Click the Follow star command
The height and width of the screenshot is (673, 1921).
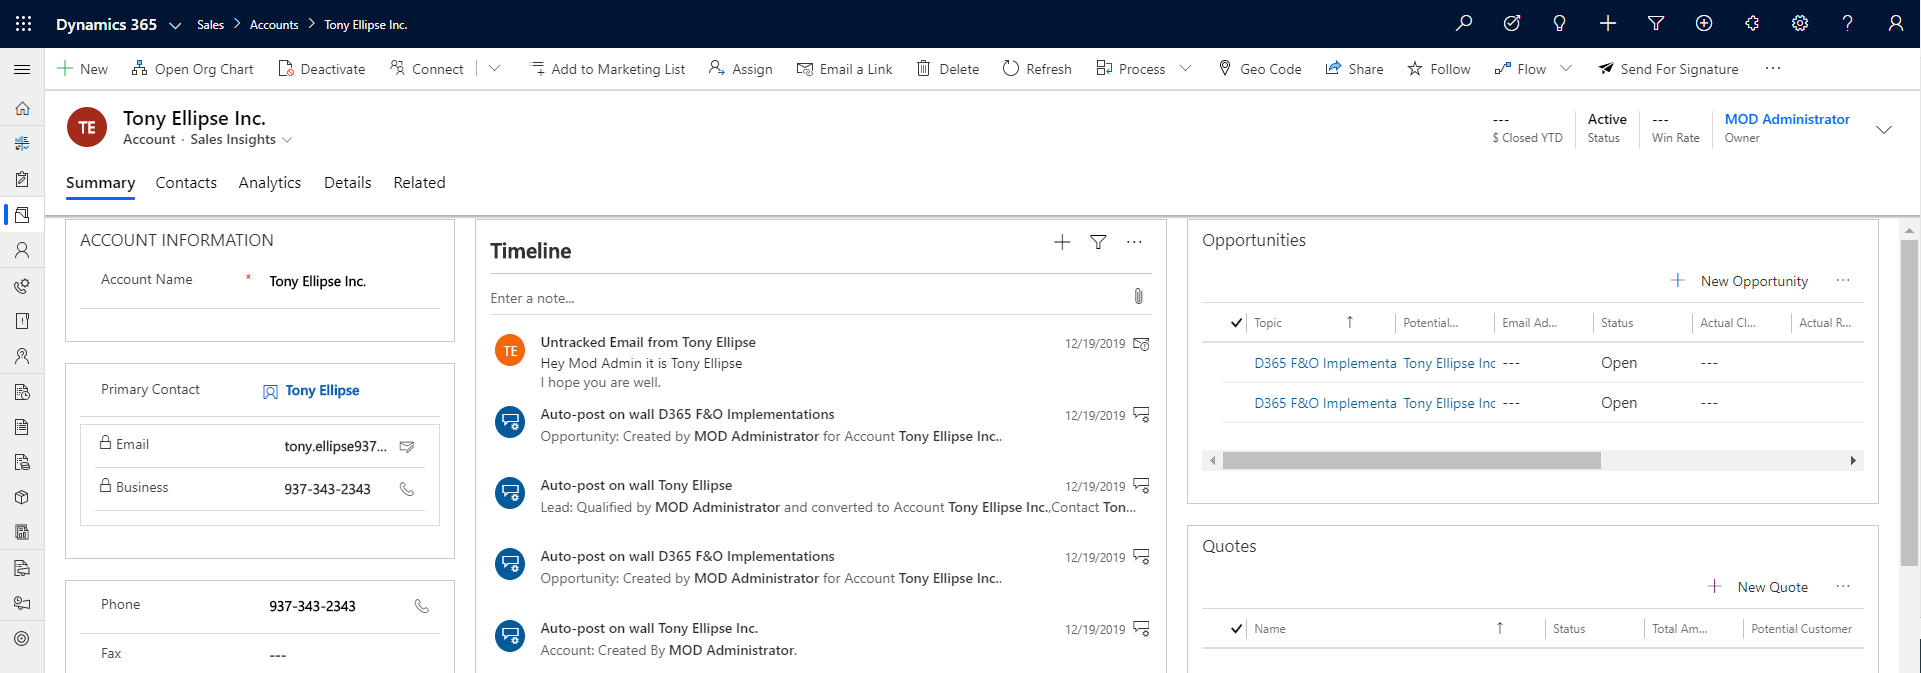pos(1438,69)
